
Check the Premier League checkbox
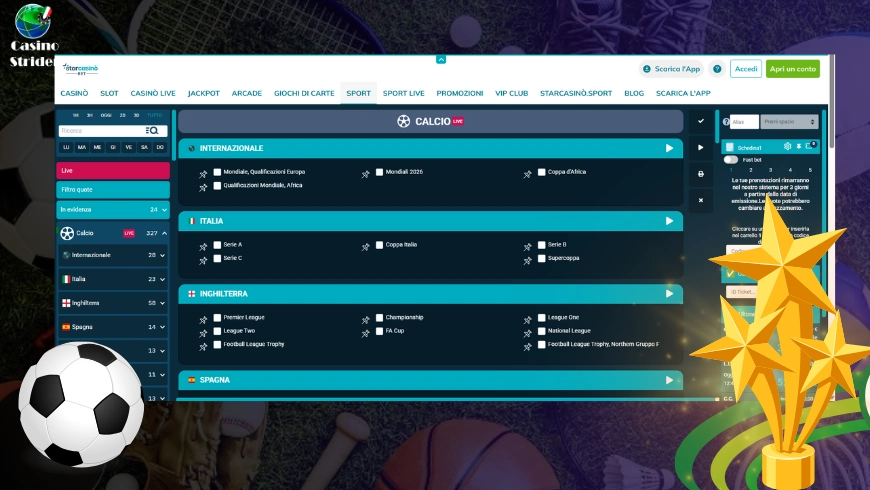[217, 317]
